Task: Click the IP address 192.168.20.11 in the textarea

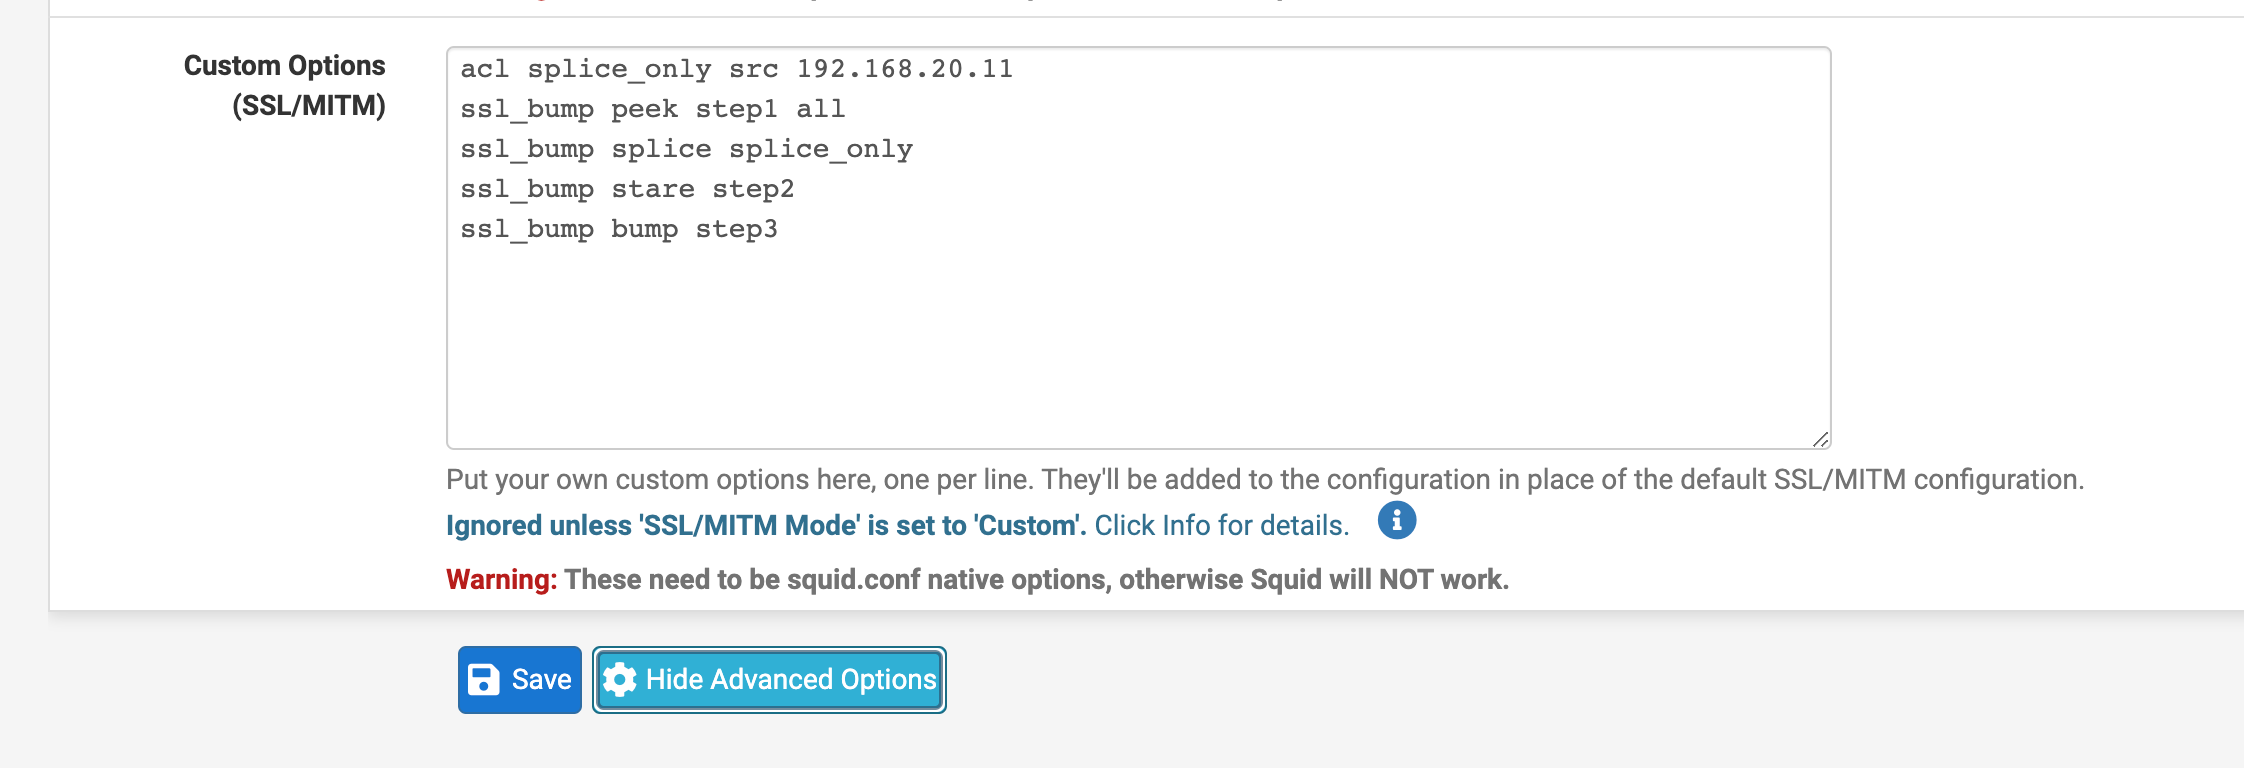Action: point(905,69)
